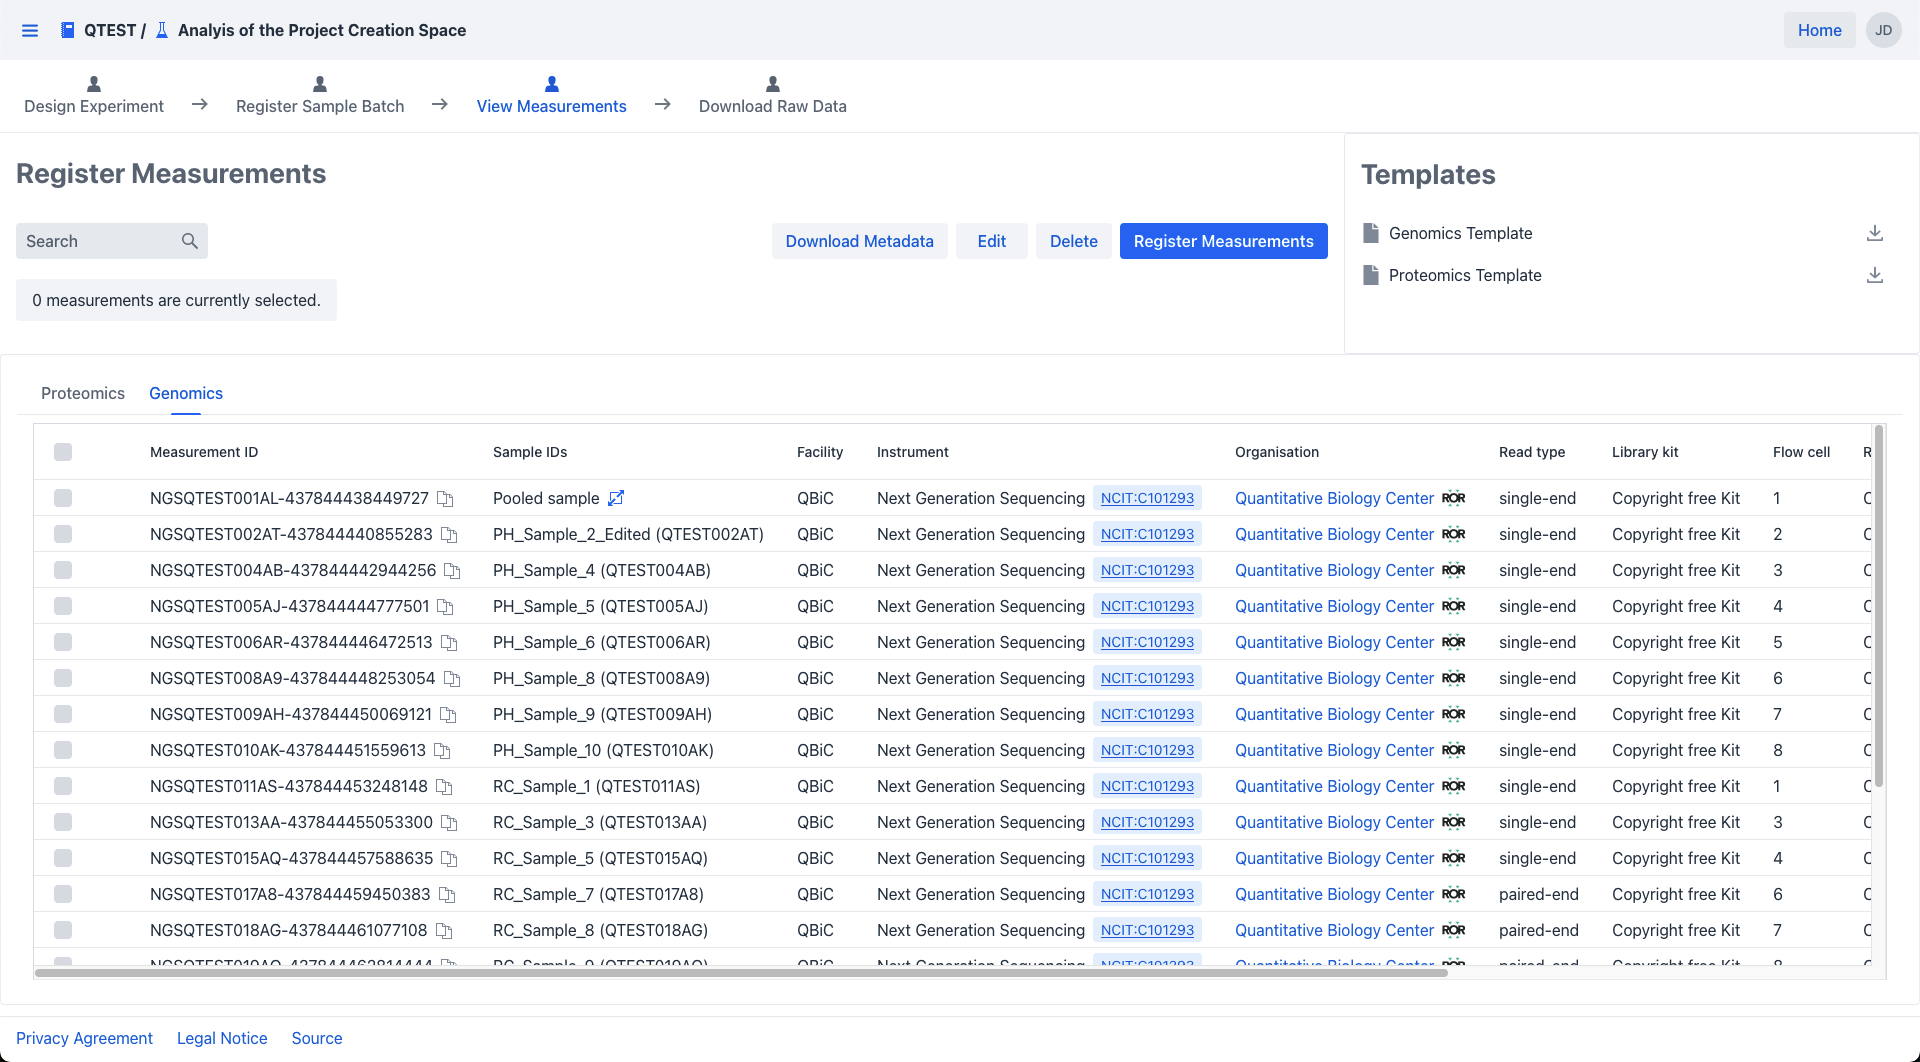
Task: Go to Download Raw Data step
Action: coord(772,96)
